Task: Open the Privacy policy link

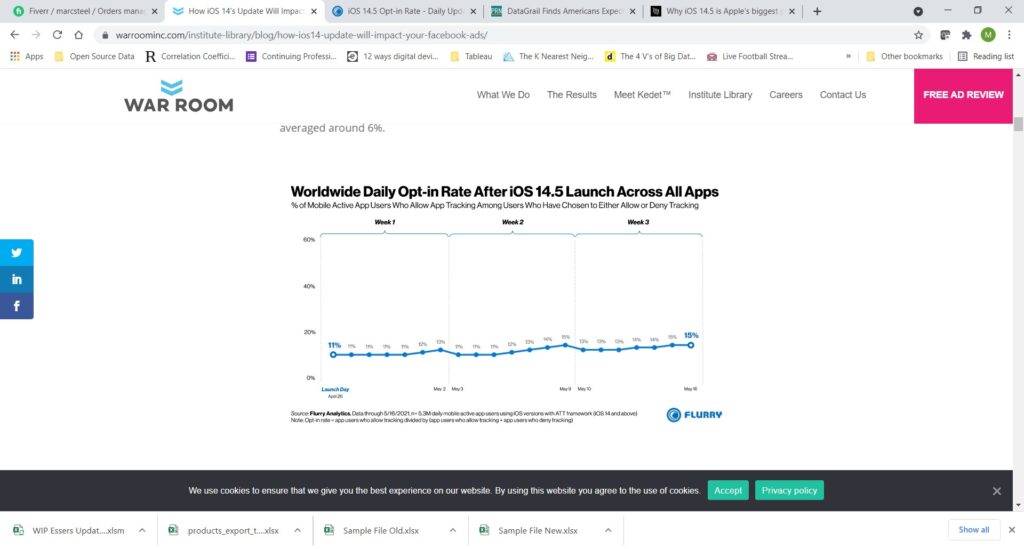Action: point(790,490)
